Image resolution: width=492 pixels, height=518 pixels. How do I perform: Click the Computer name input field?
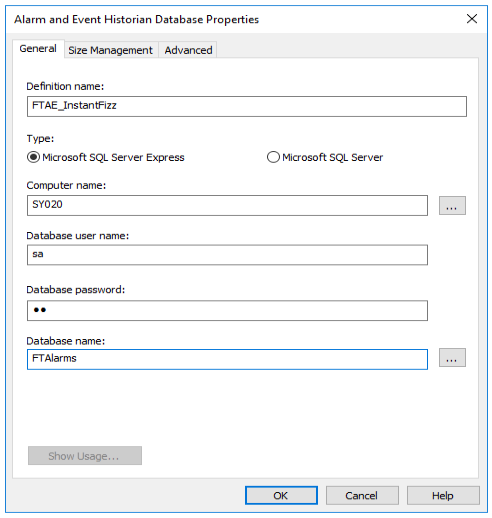click(227, 205)
